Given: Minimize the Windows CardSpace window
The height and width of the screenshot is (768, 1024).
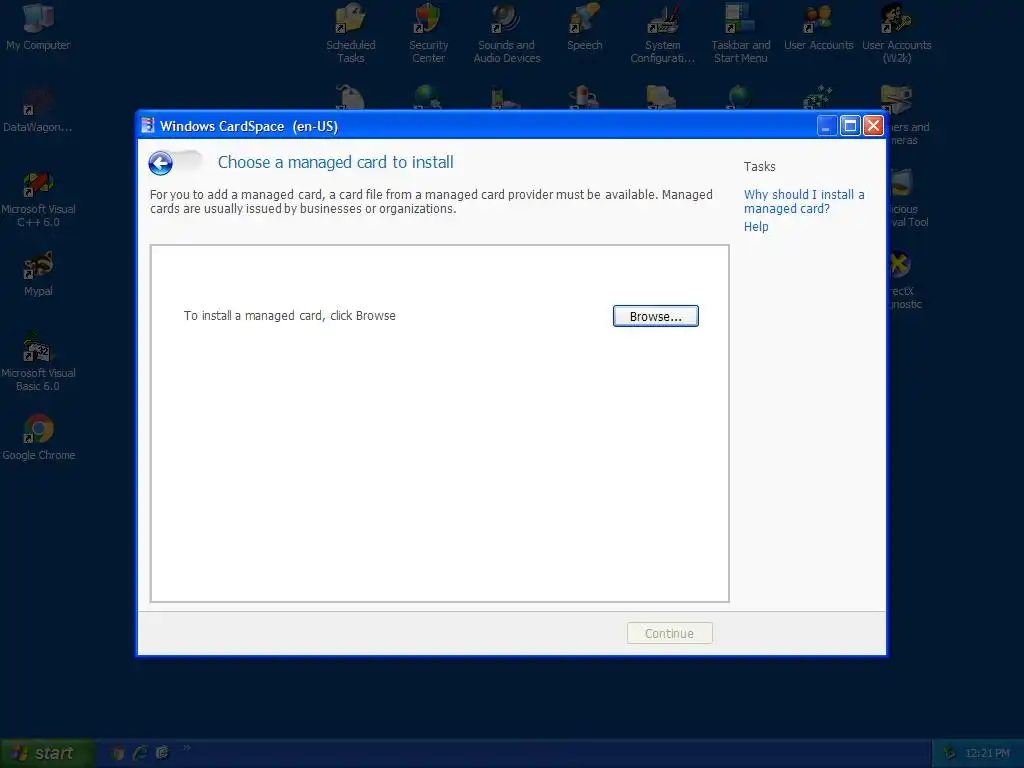Looking at the screenshot, I should (x=827, y=125).
